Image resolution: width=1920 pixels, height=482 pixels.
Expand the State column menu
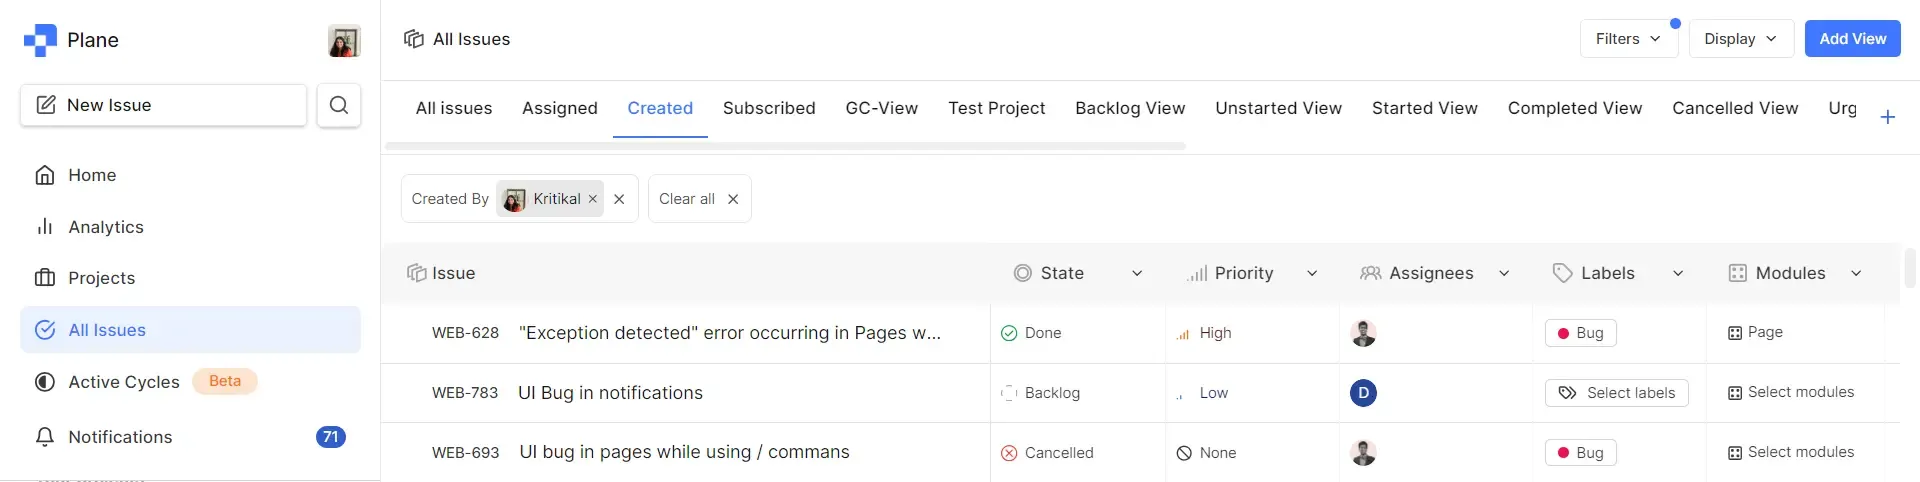[1137, 273]
